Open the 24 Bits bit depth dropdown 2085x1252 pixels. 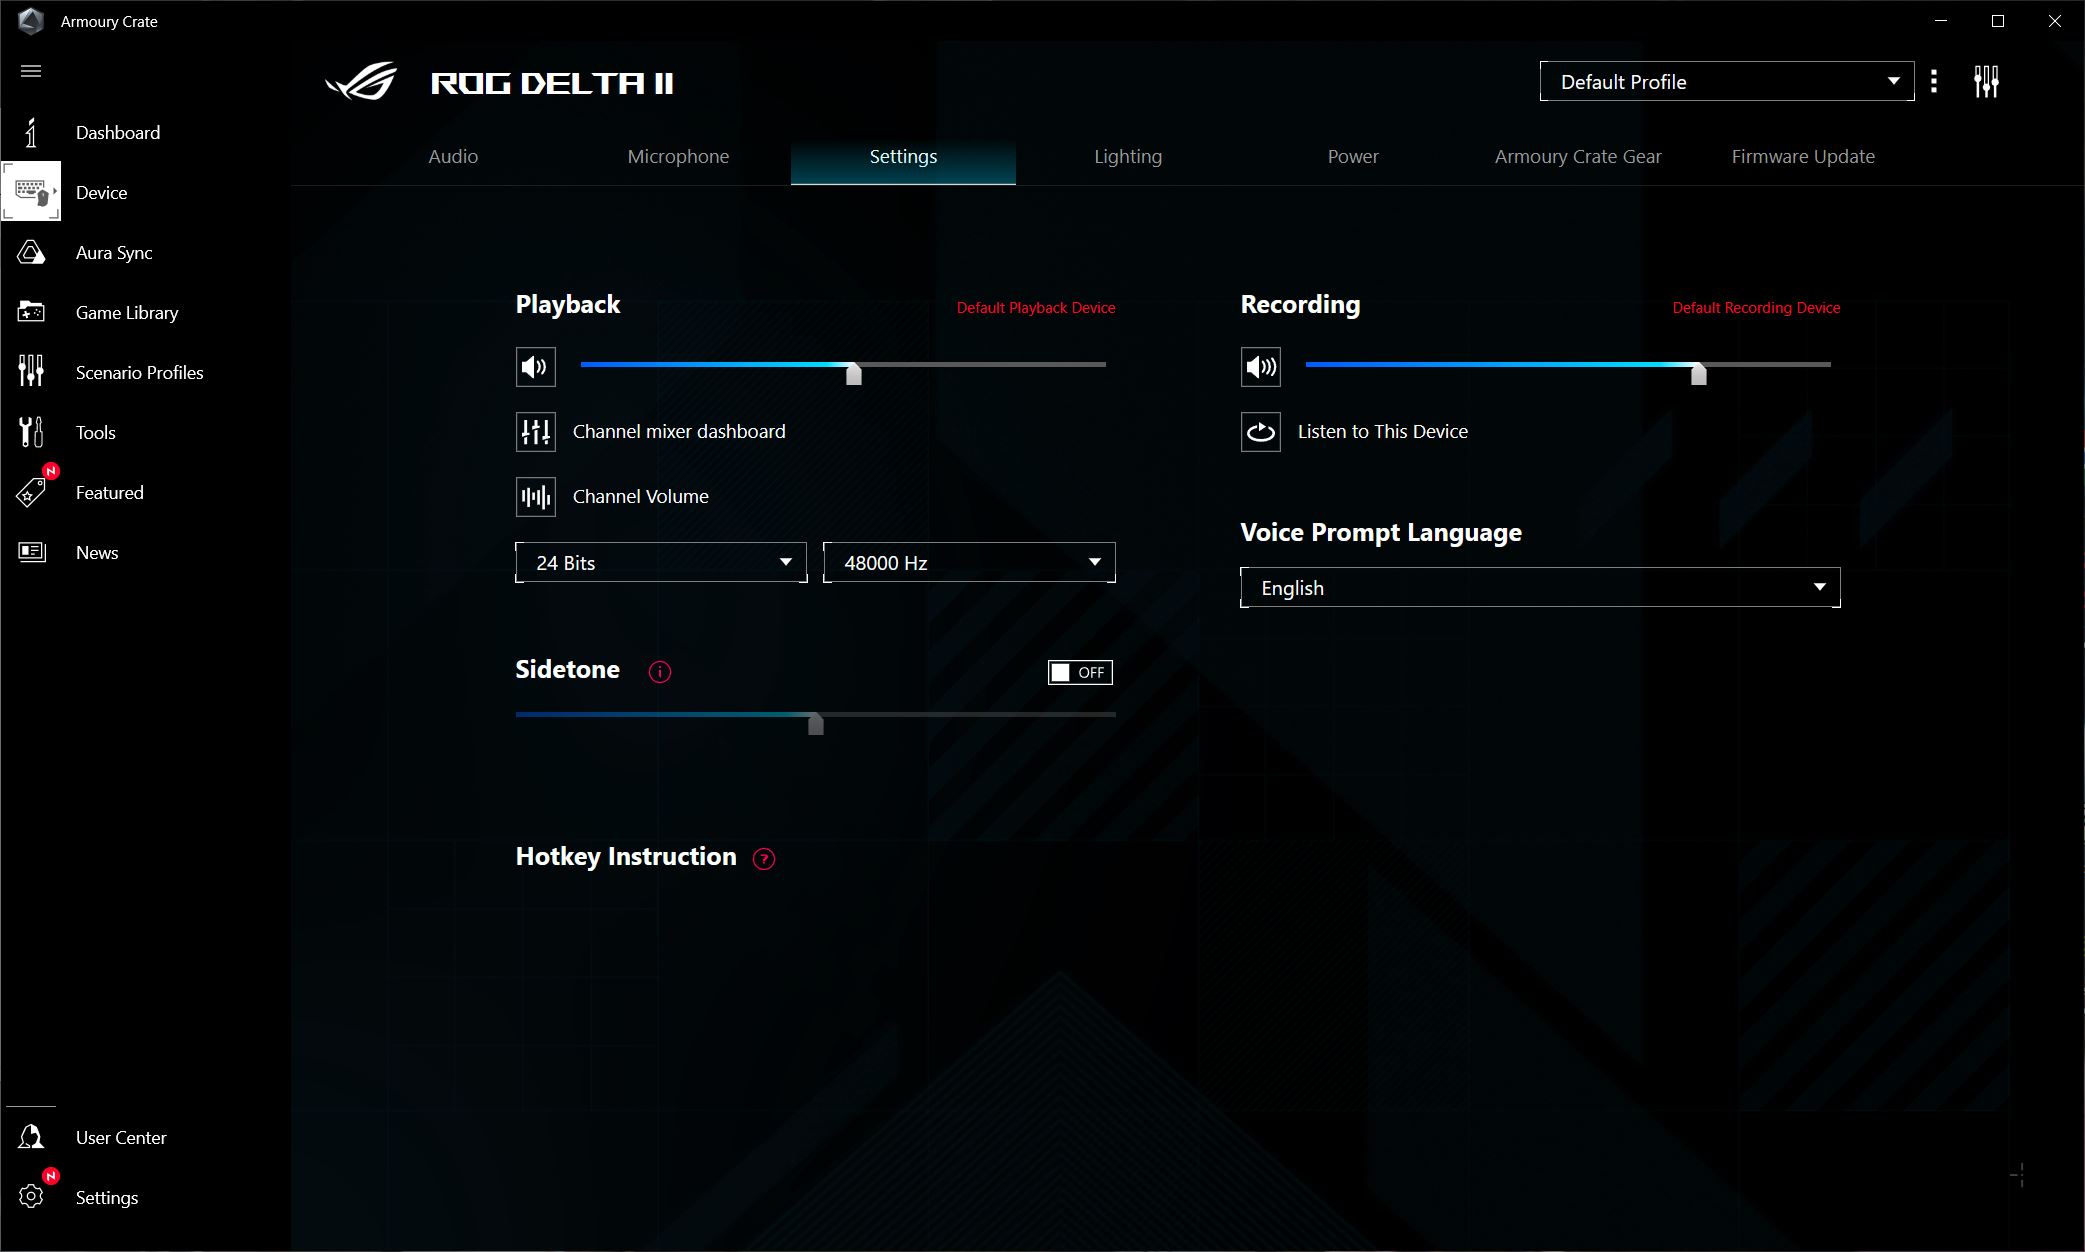click(x=661, y=562)
